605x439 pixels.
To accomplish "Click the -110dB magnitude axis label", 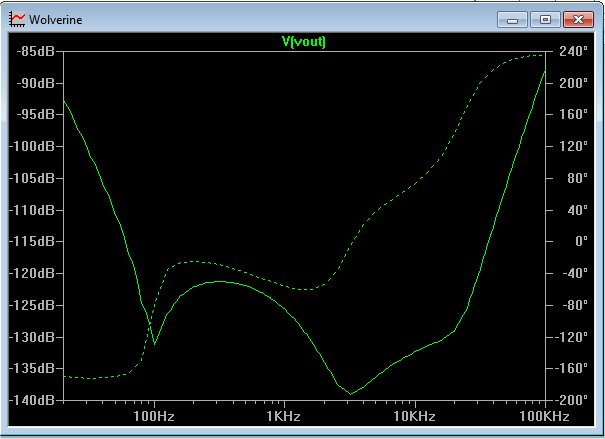I will [x=32, y=210].
